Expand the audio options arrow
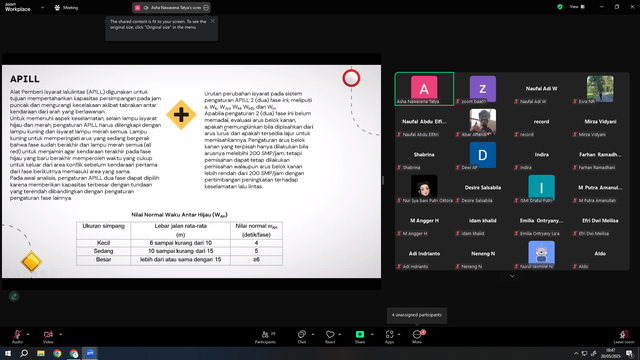 tap(28, 334)
